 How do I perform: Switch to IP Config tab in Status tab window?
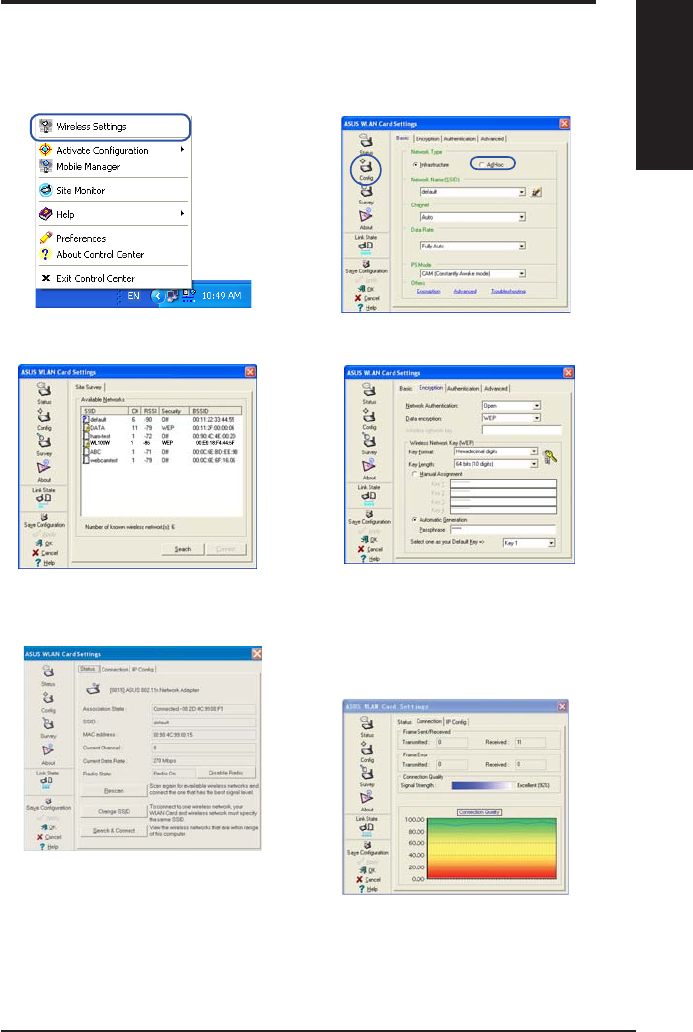(143, 669)
